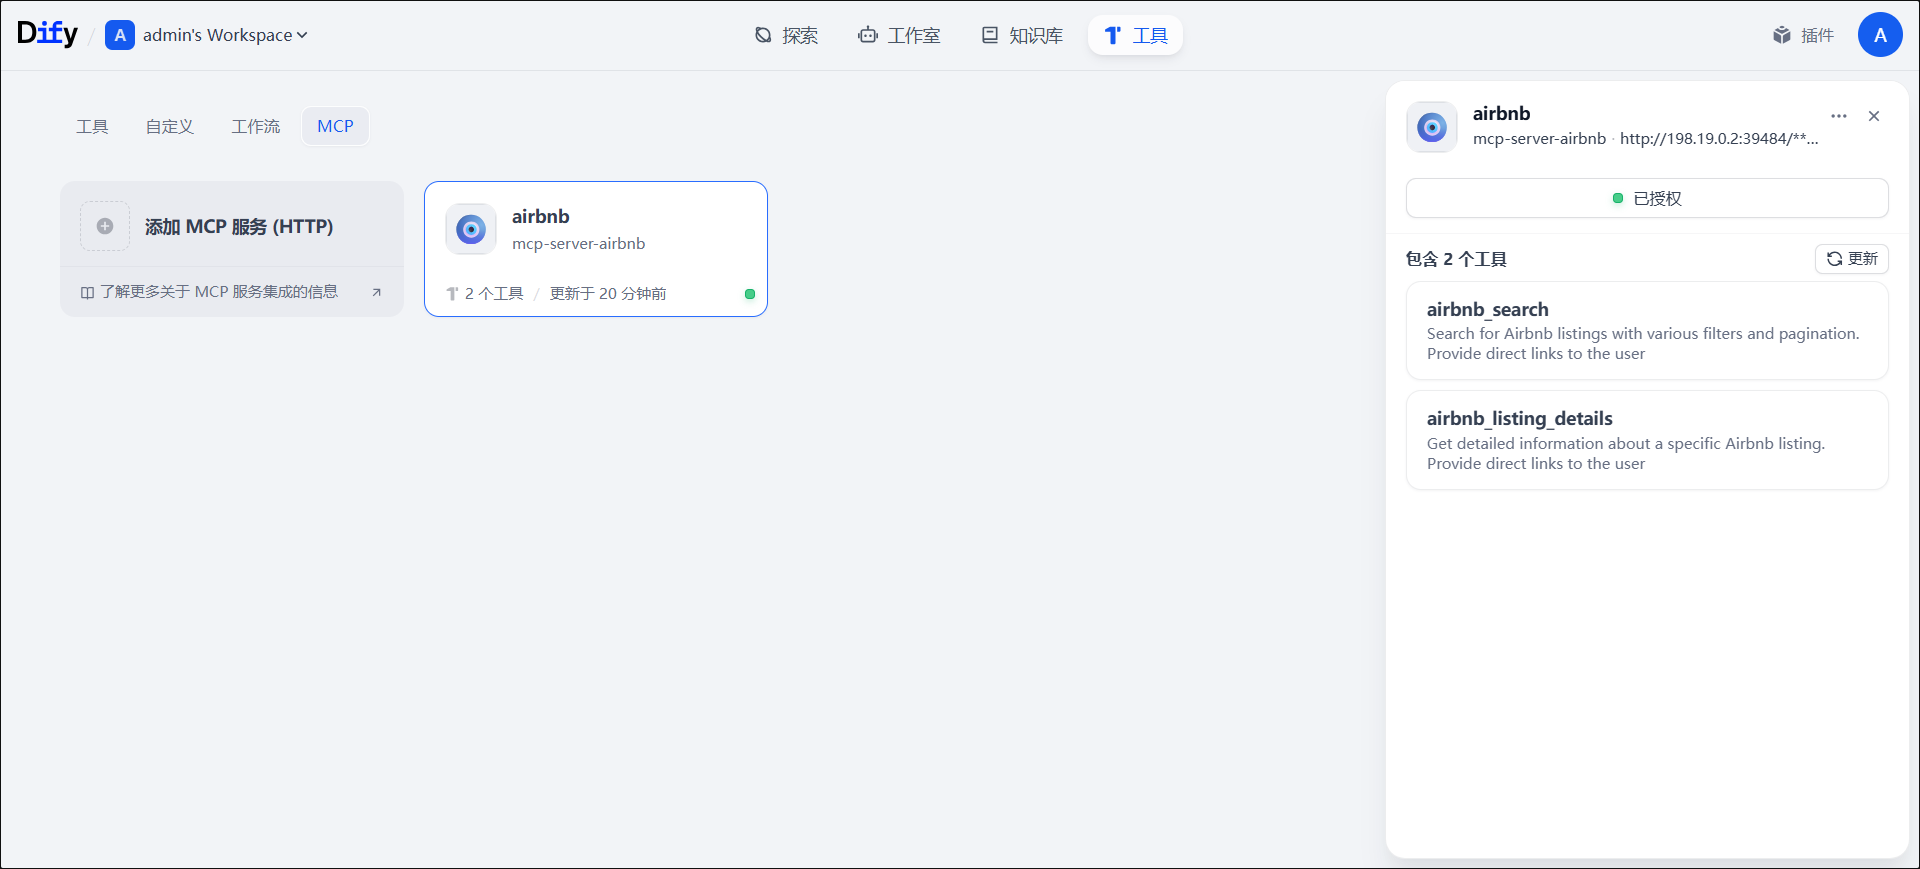Click the Dify logo

[x=47, y=34]
